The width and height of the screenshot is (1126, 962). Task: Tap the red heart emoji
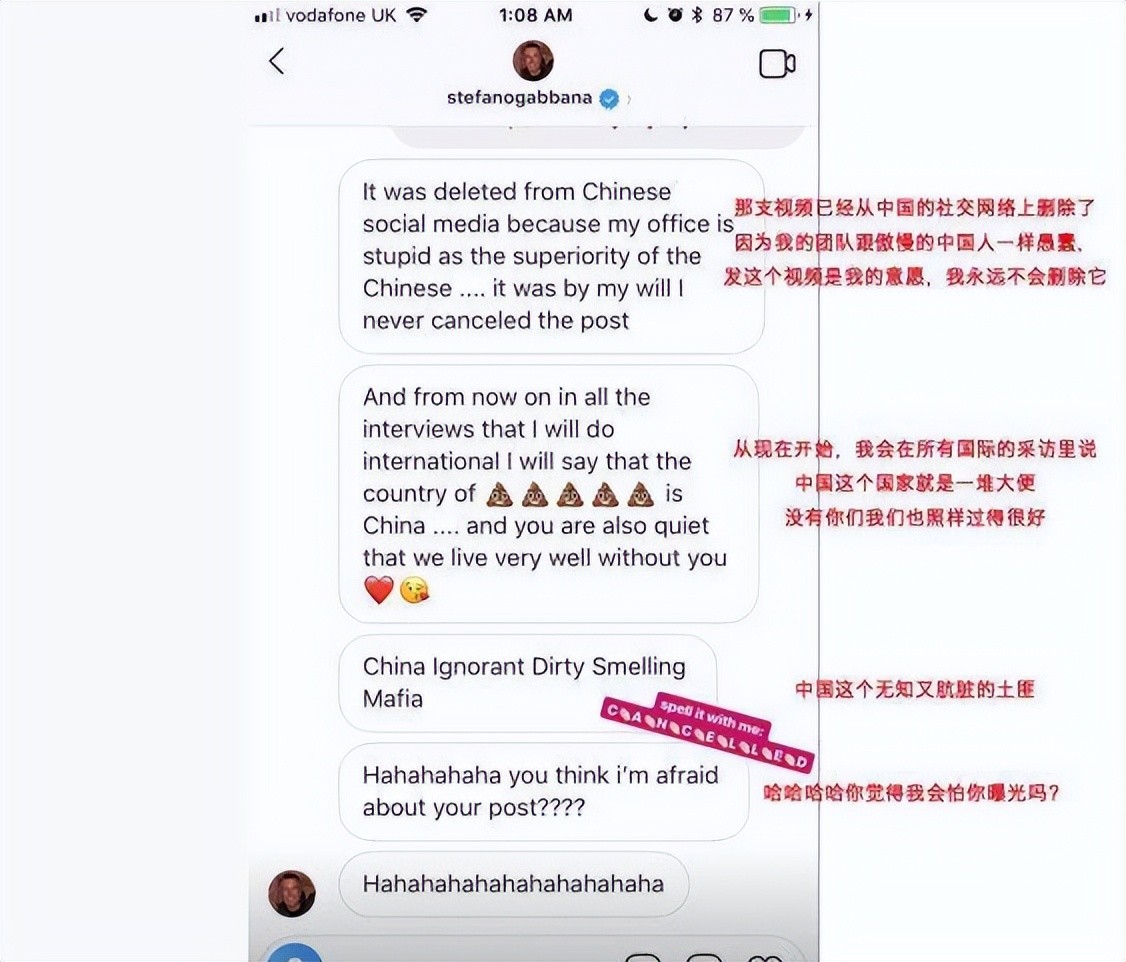click(378, 590)
